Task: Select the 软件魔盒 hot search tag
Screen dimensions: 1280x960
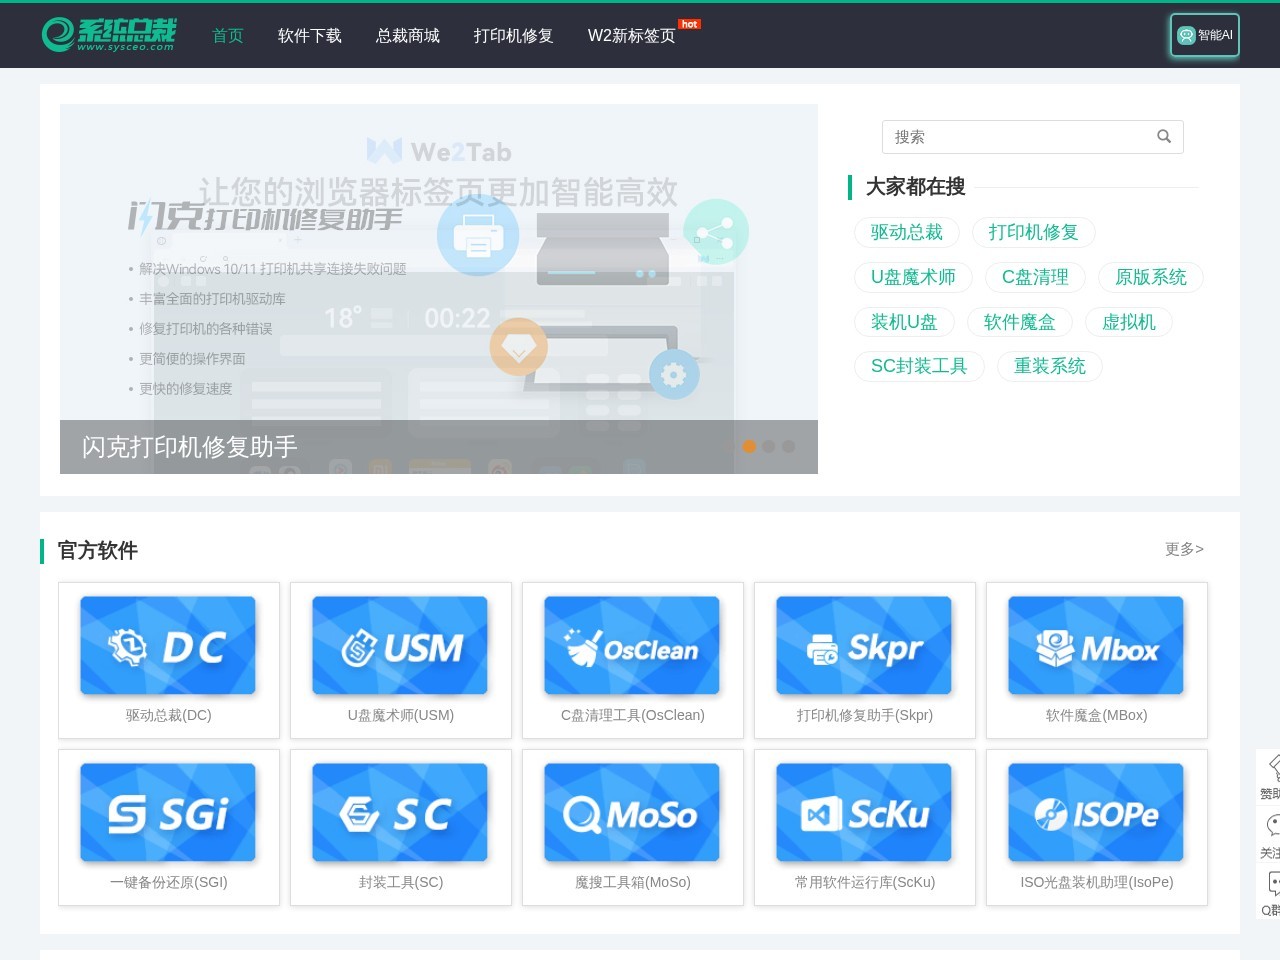Action: pyautogui.click(x=1020, y=322)
